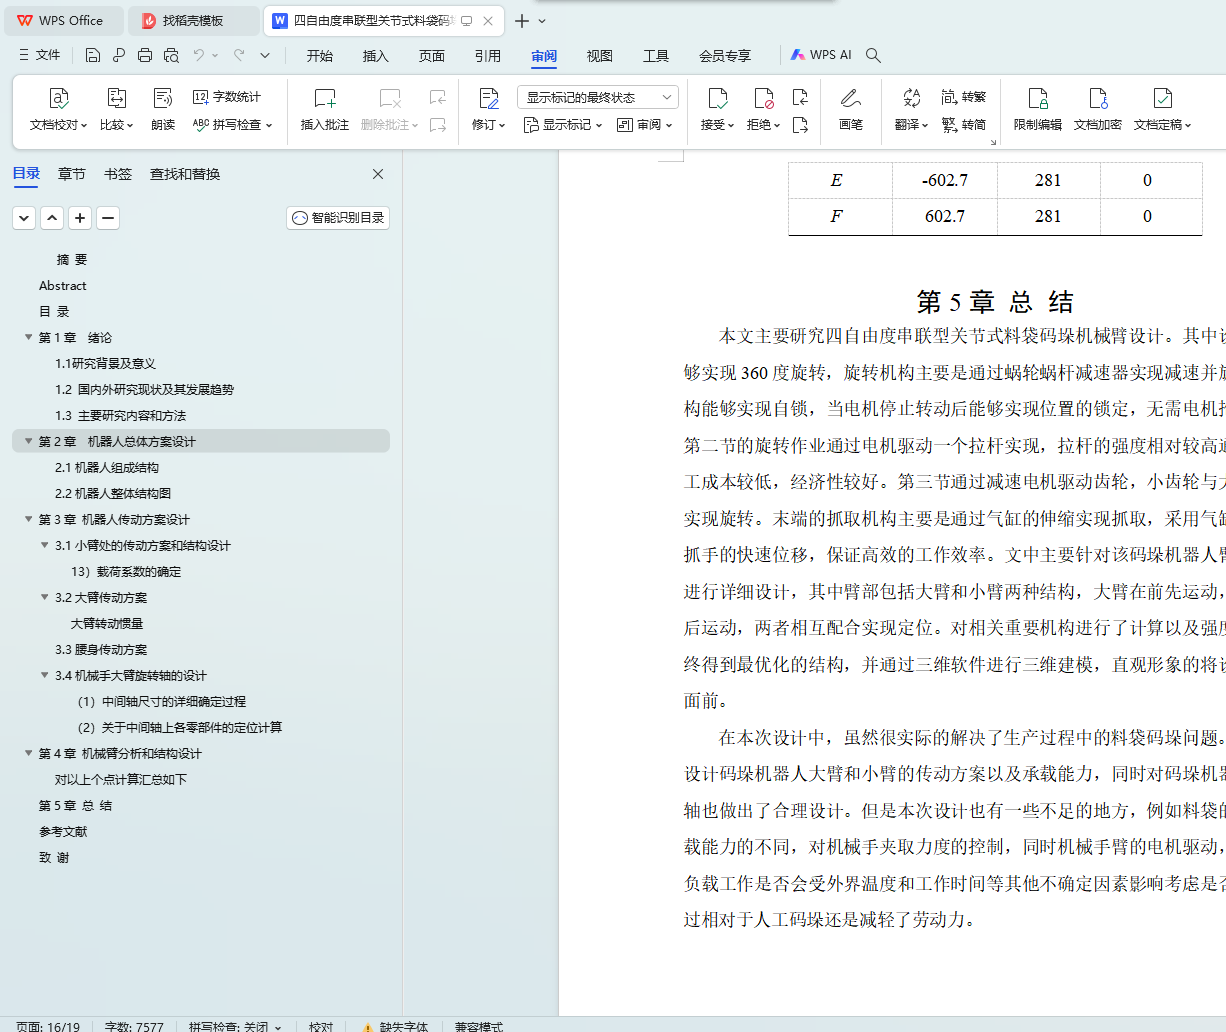Click the 接受 accept changes icon
This screenshot has height=1032, width=1226.
[717, 98]
